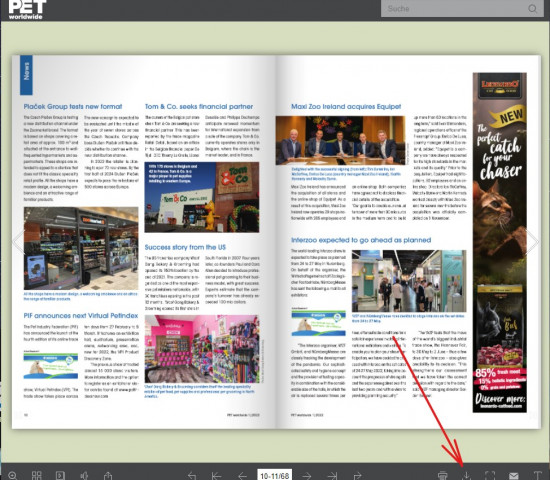550x480 pixels.
Task: Click the small banner ad in Interzoo article
Action: pos(318,323)
